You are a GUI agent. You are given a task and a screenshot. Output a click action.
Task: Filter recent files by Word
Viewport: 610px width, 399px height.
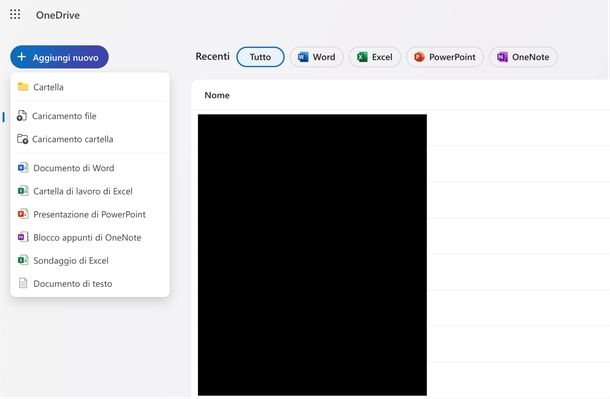(x=317, y=57)
